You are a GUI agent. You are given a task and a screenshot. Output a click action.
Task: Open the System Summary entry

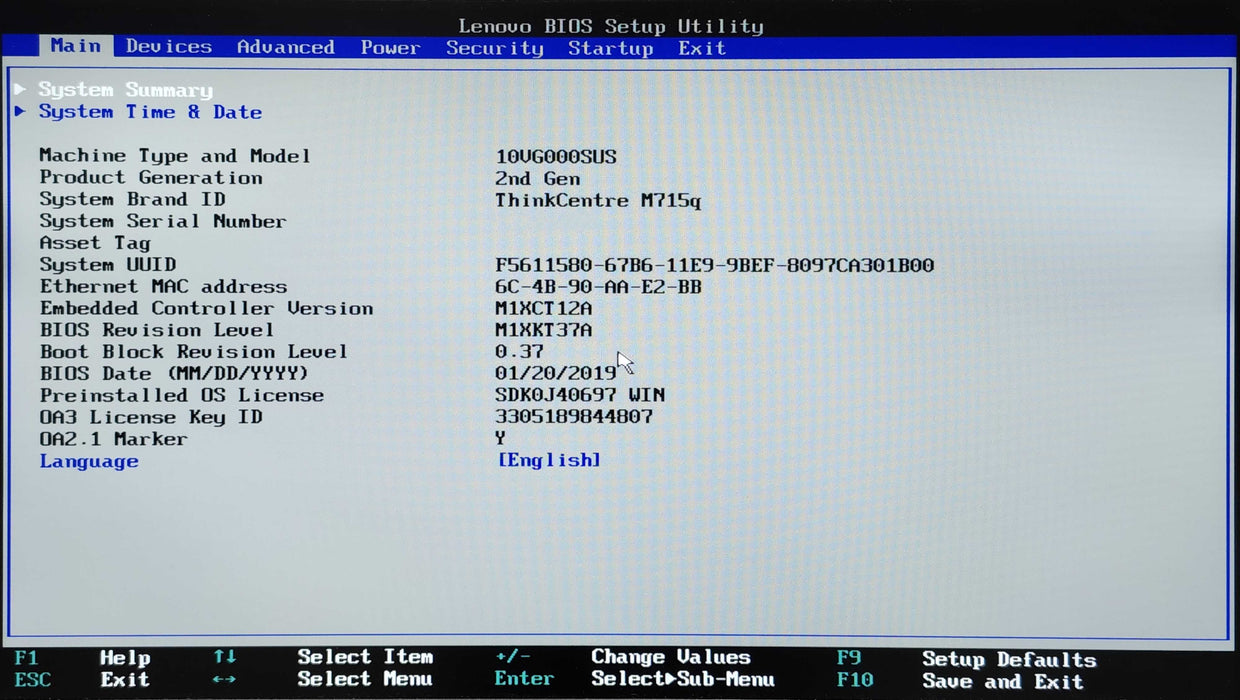click(x=125, y=90)
